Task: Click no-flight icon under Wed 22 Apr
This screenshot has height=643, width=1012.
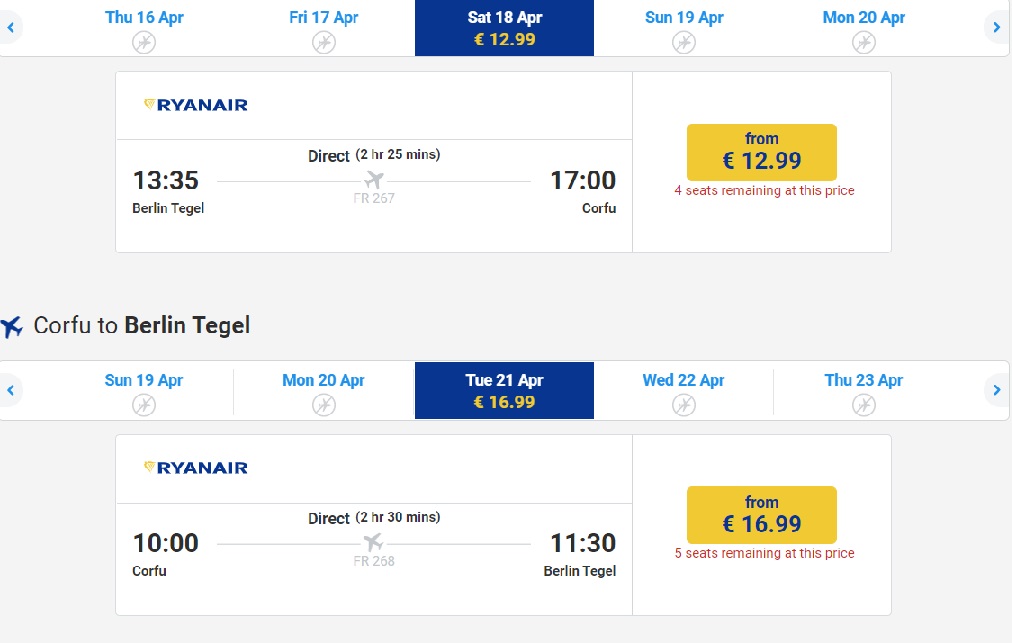Action: coord(683,405)
